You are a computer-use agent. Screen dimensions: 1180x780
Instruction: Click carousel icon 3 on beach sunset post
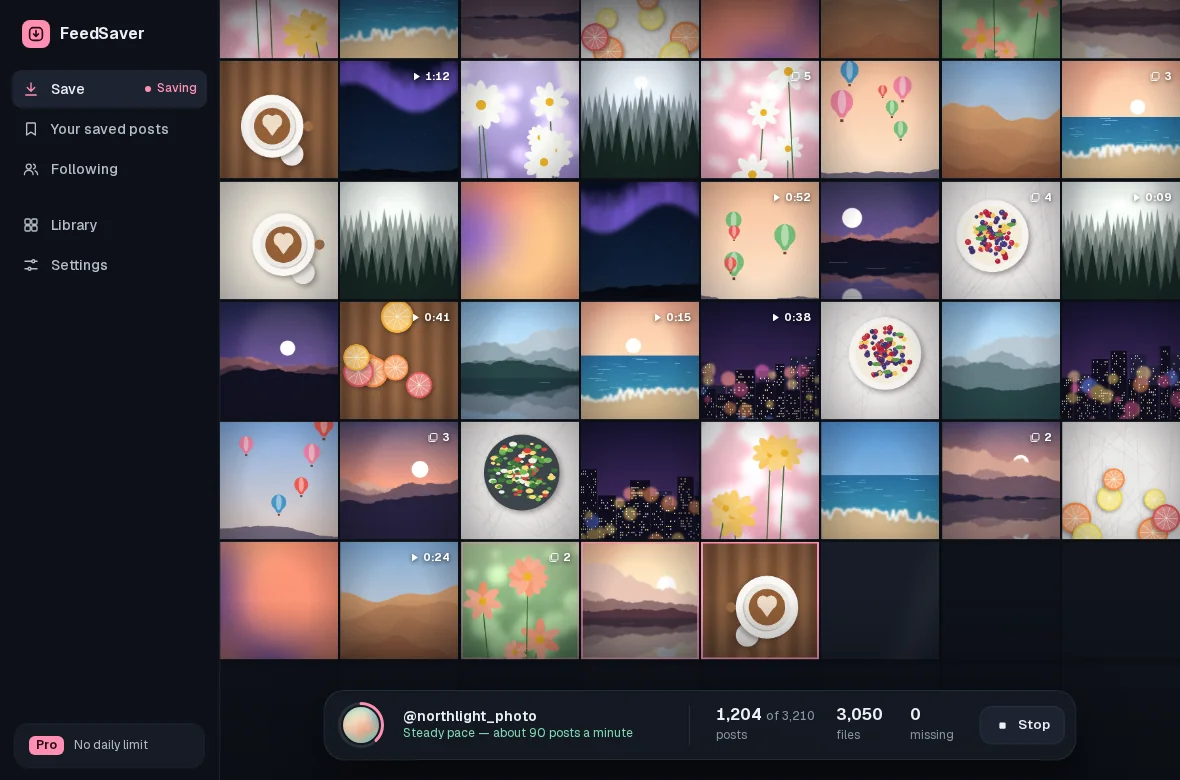point(1155,77)
